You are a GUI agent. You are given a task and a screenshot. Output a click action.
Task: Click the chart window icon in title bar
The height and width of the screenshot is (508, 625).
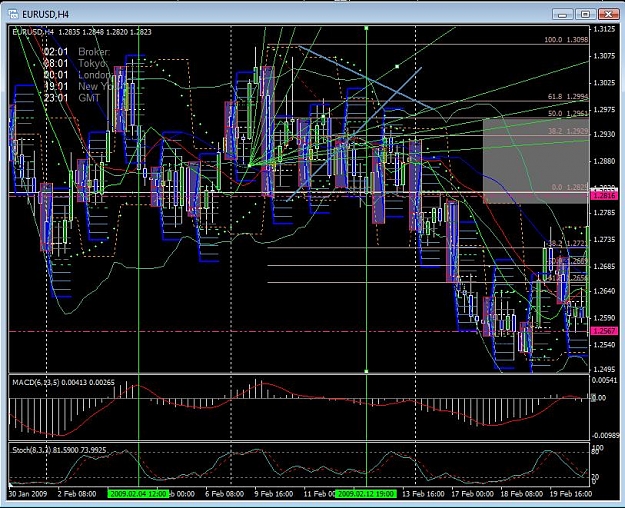click(14, 14)
